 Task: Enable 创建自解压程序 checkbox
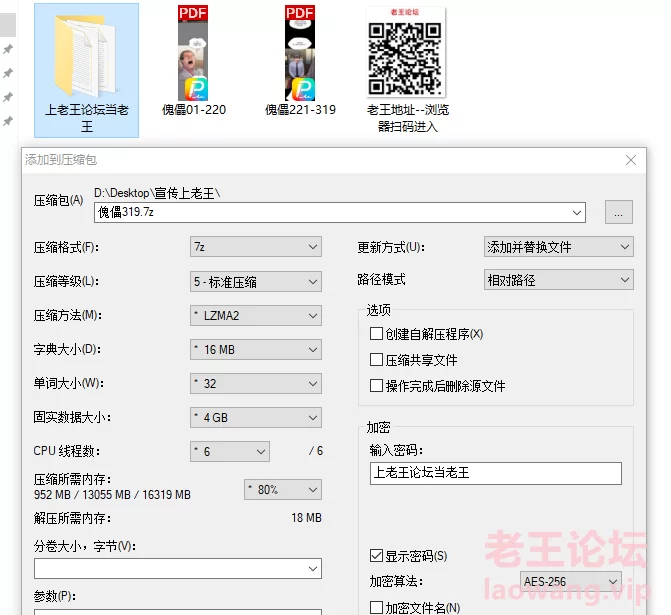377,334
